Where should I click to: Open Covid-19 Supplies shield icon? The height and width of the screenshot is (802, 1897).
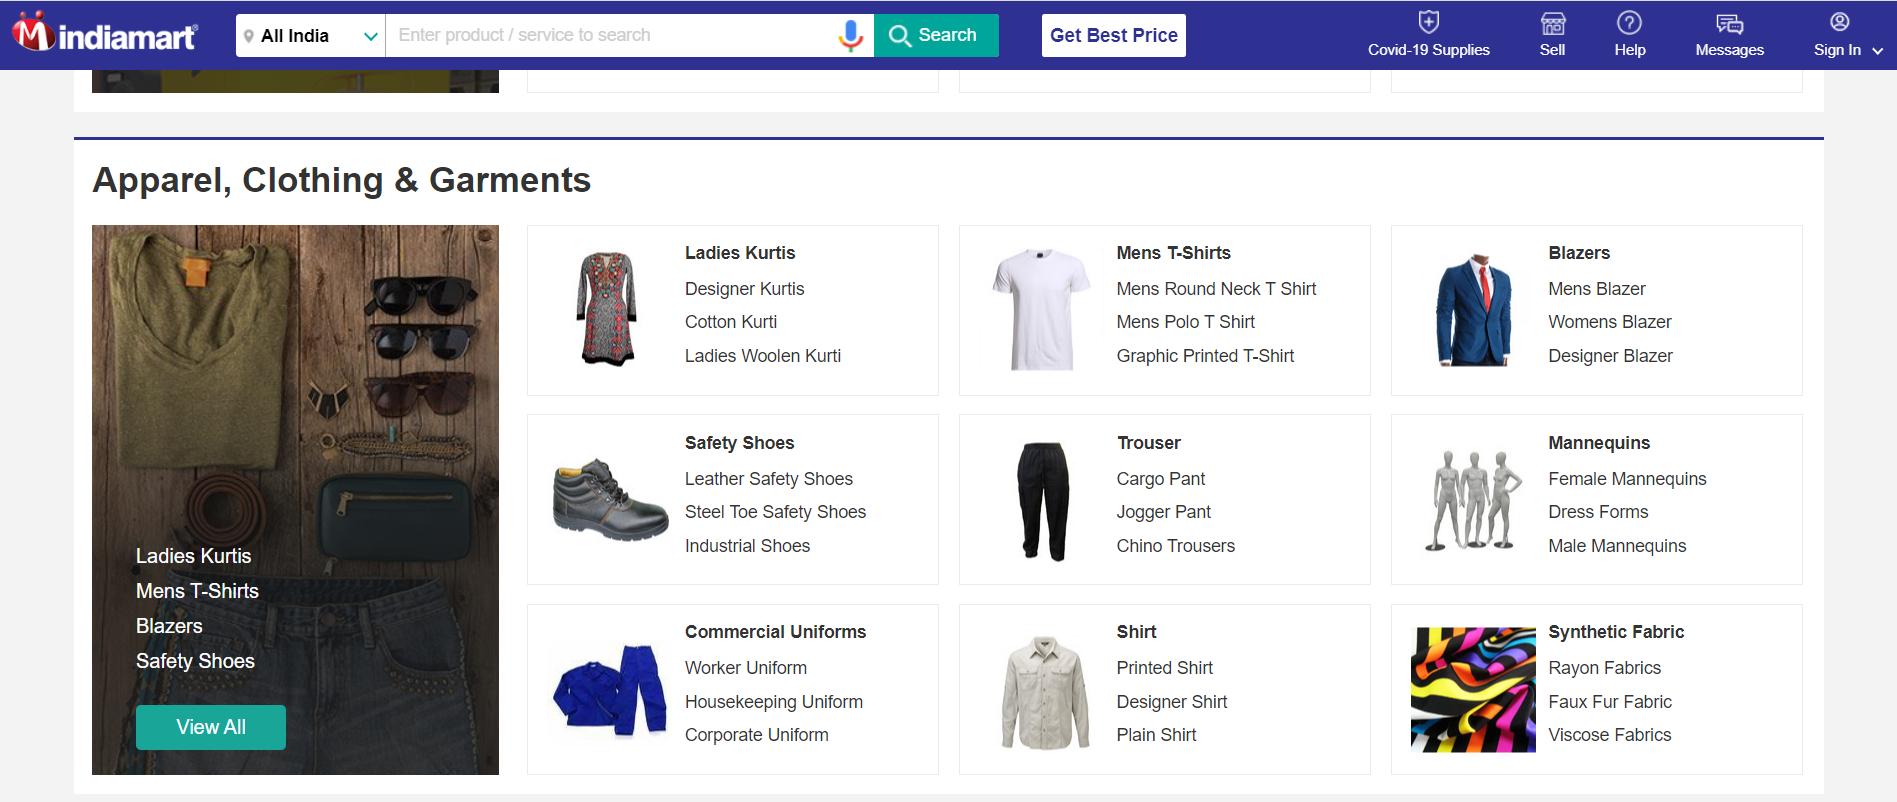coord(1428,22)
